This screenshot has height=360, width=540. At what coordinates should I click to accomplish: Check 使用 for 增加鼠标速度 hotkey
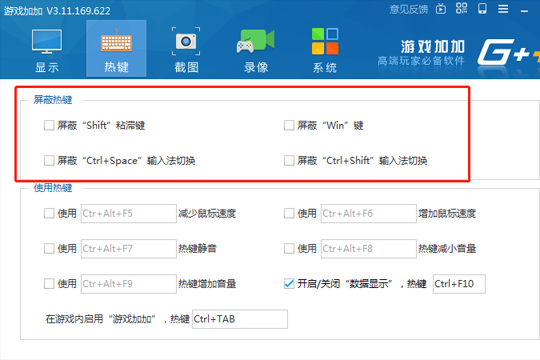pos(289,214)
